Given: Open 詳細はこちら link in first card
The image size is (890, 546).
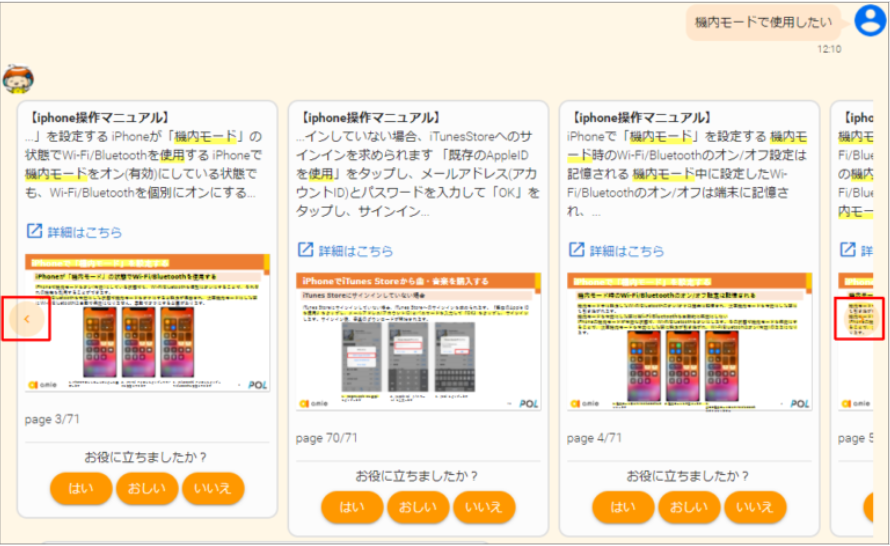Looking at the screenshot, I should click(x=84, y=232).
